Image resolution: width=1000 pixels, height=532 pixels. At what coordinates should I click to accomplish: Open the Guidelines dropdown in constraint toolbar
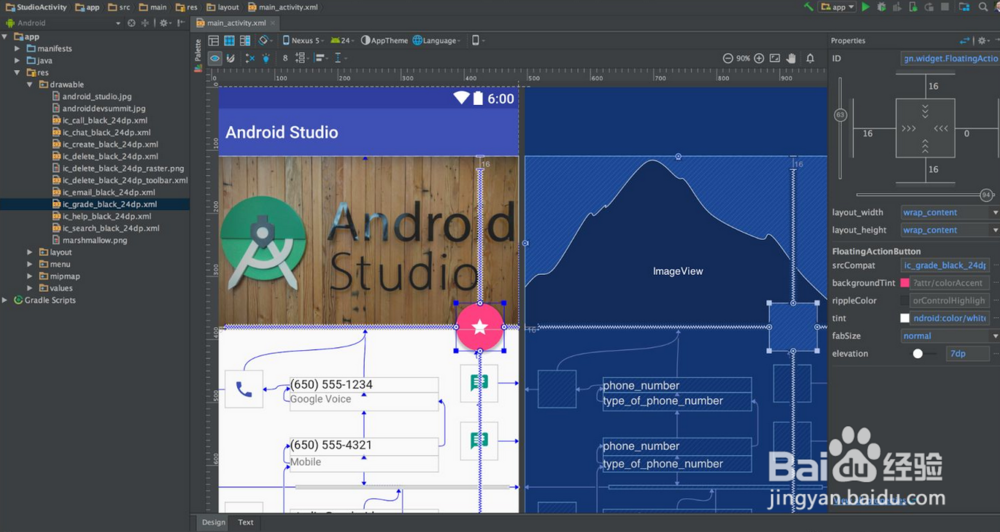tap(341, 58)
